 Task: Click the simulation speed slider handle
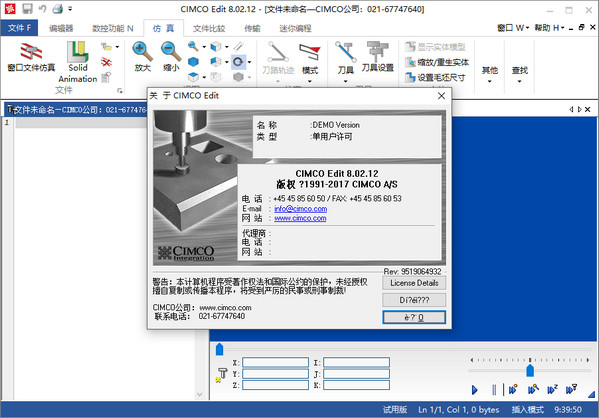[530, 370]
